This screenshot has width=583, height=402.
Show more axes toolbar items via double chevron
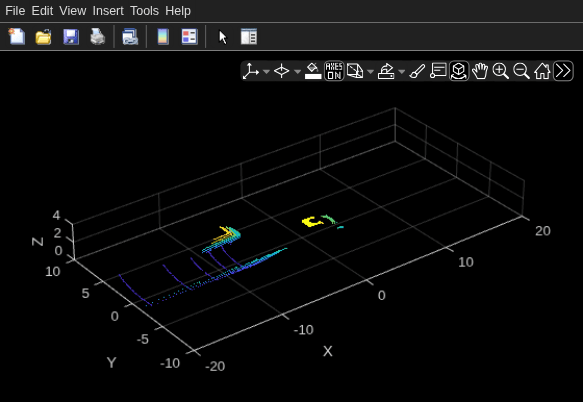click(x=563, y=71)
